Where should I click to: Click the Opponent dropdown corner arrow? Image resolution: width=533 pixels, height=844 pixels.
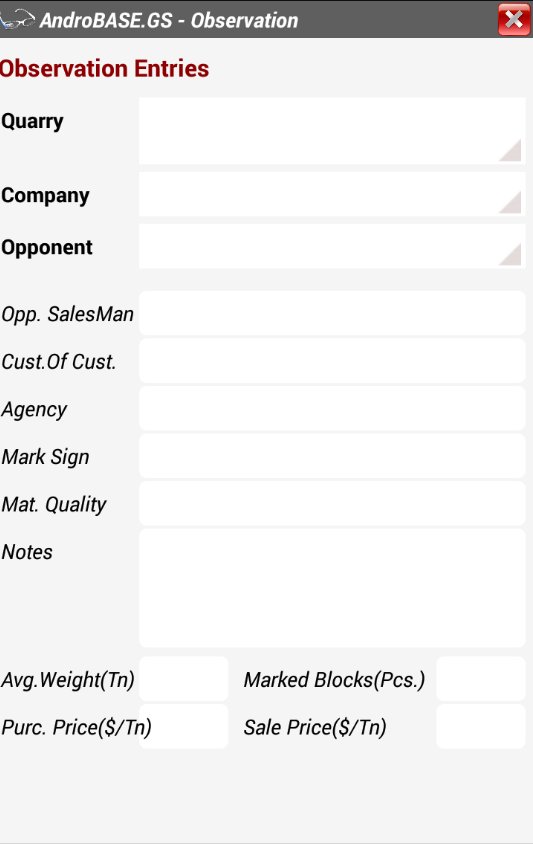pos(510,255)
